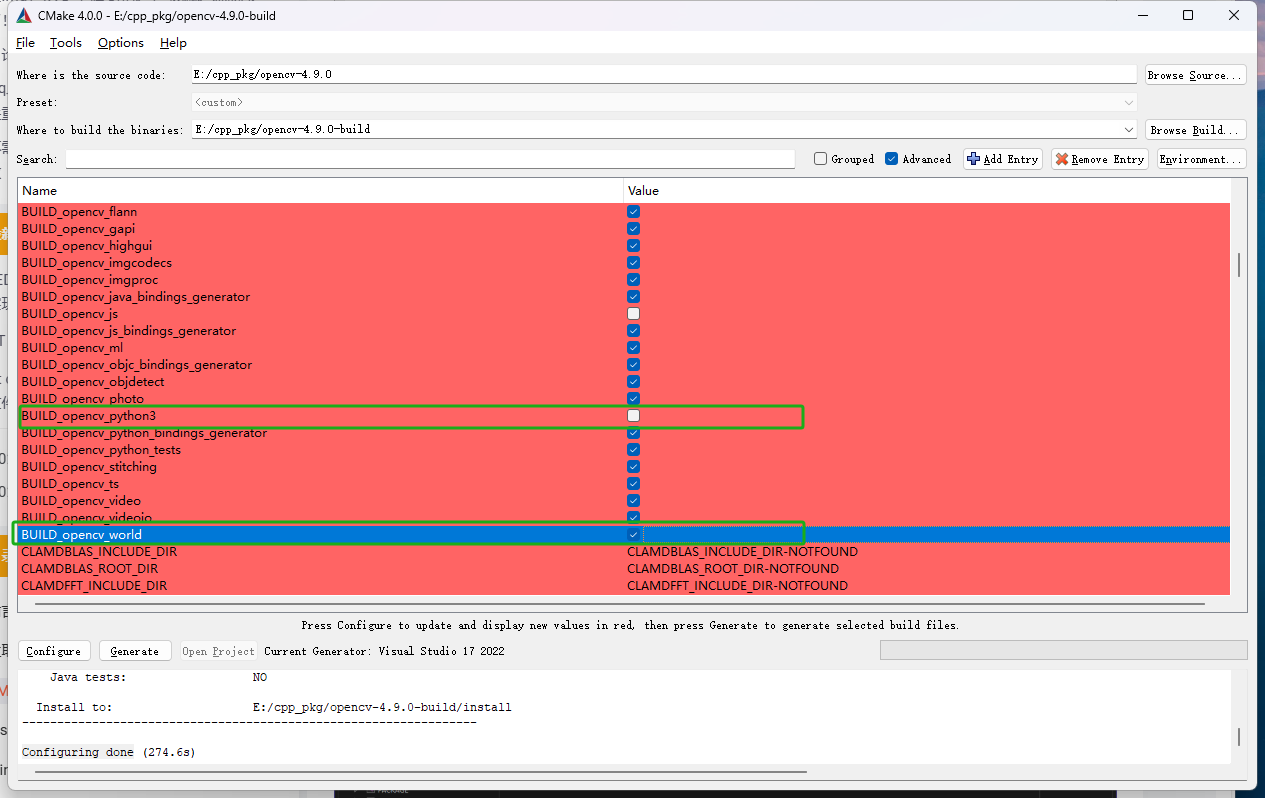Open the Preset dropdown

point(1129,101)
